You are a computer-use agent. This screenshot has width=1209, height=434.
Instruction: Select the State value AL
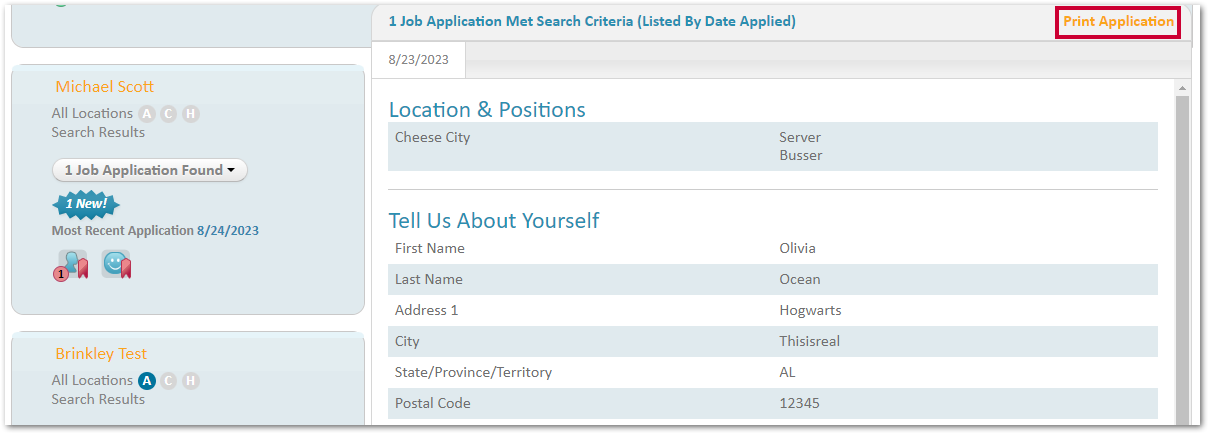point(788,372)
